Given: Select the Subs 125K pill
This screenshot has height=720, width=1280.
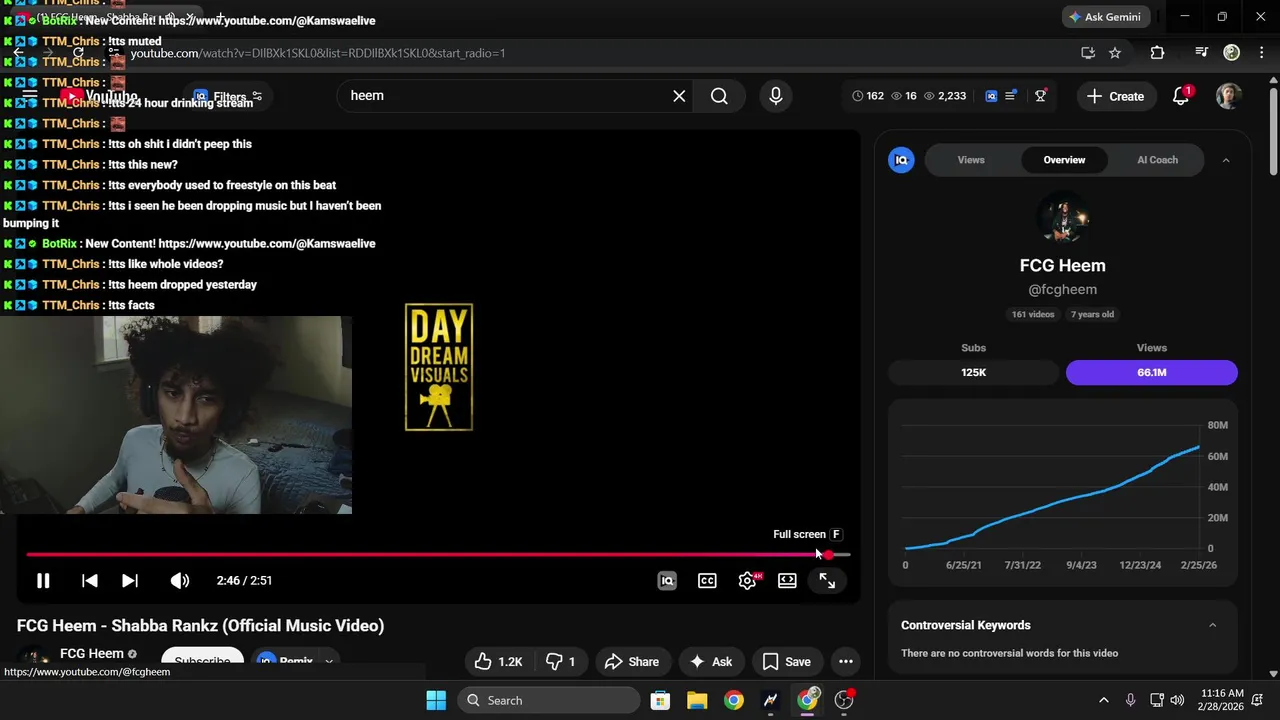Looking at the screenshot, I should (973, 372).
